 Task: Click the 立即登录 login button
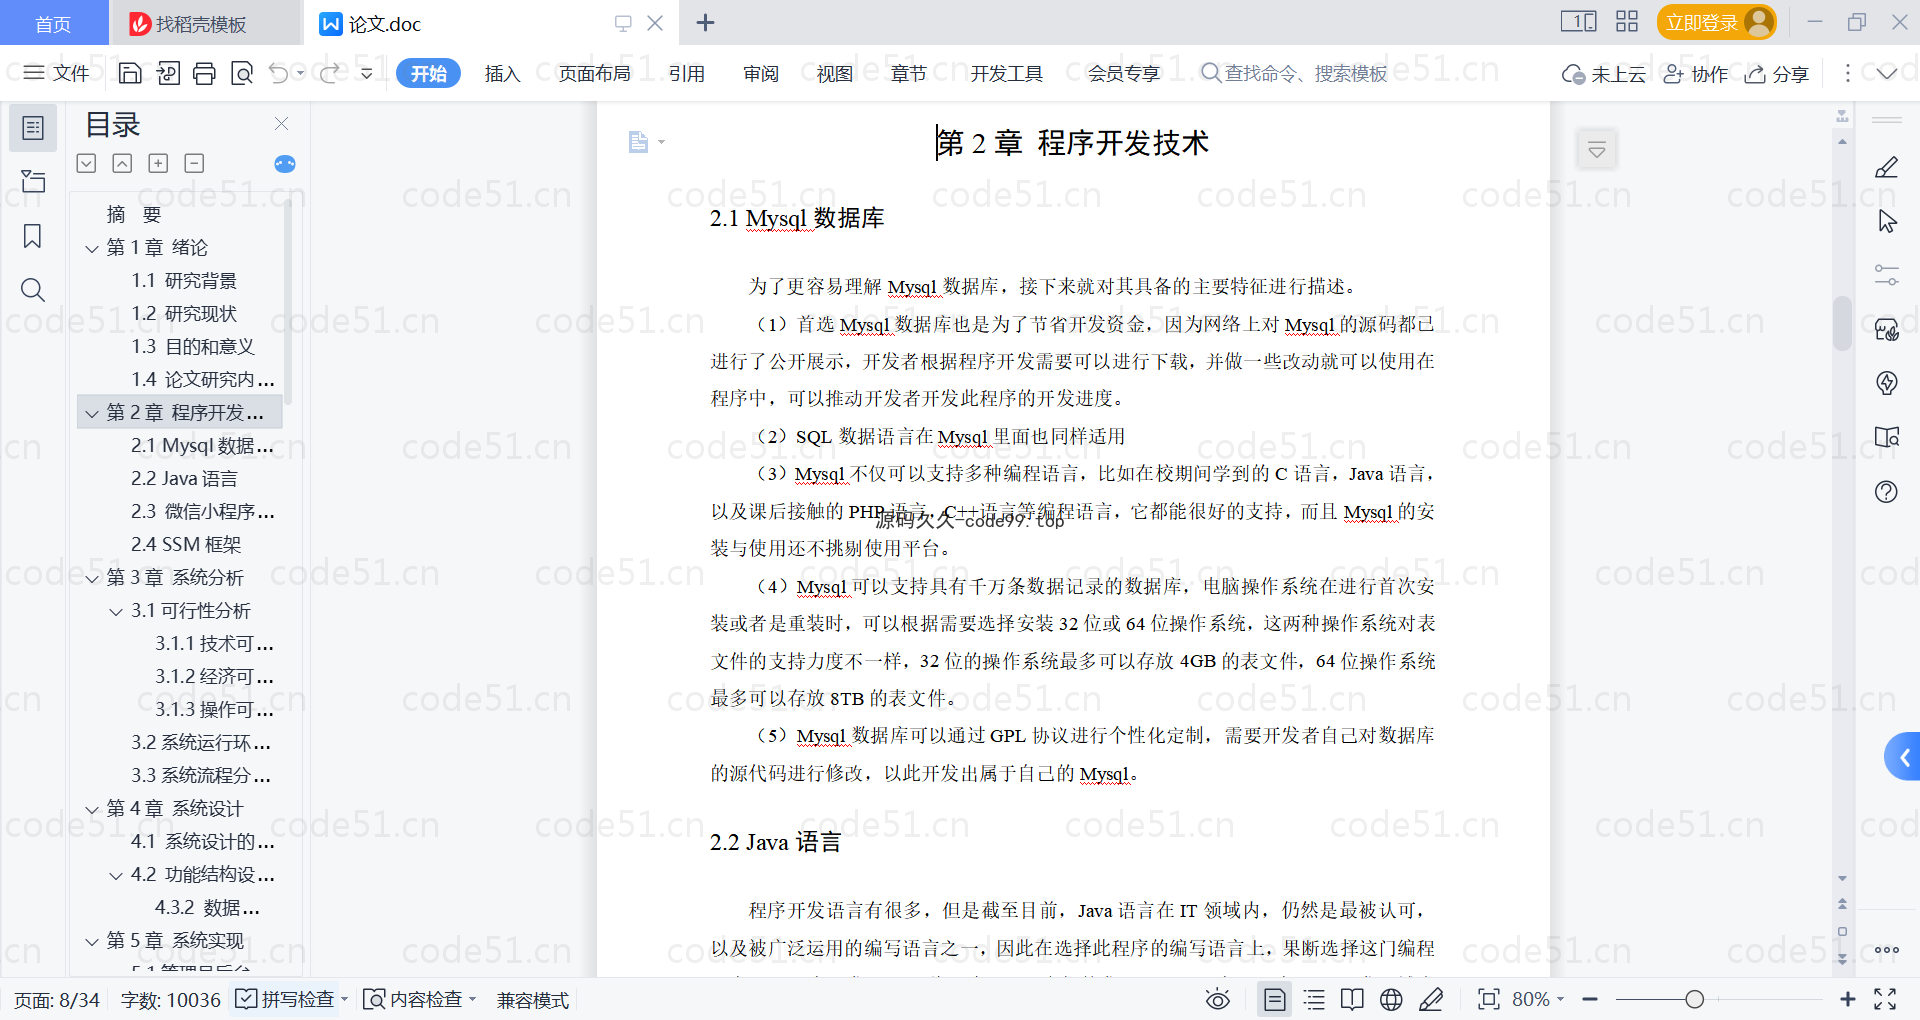point(1716,22)
